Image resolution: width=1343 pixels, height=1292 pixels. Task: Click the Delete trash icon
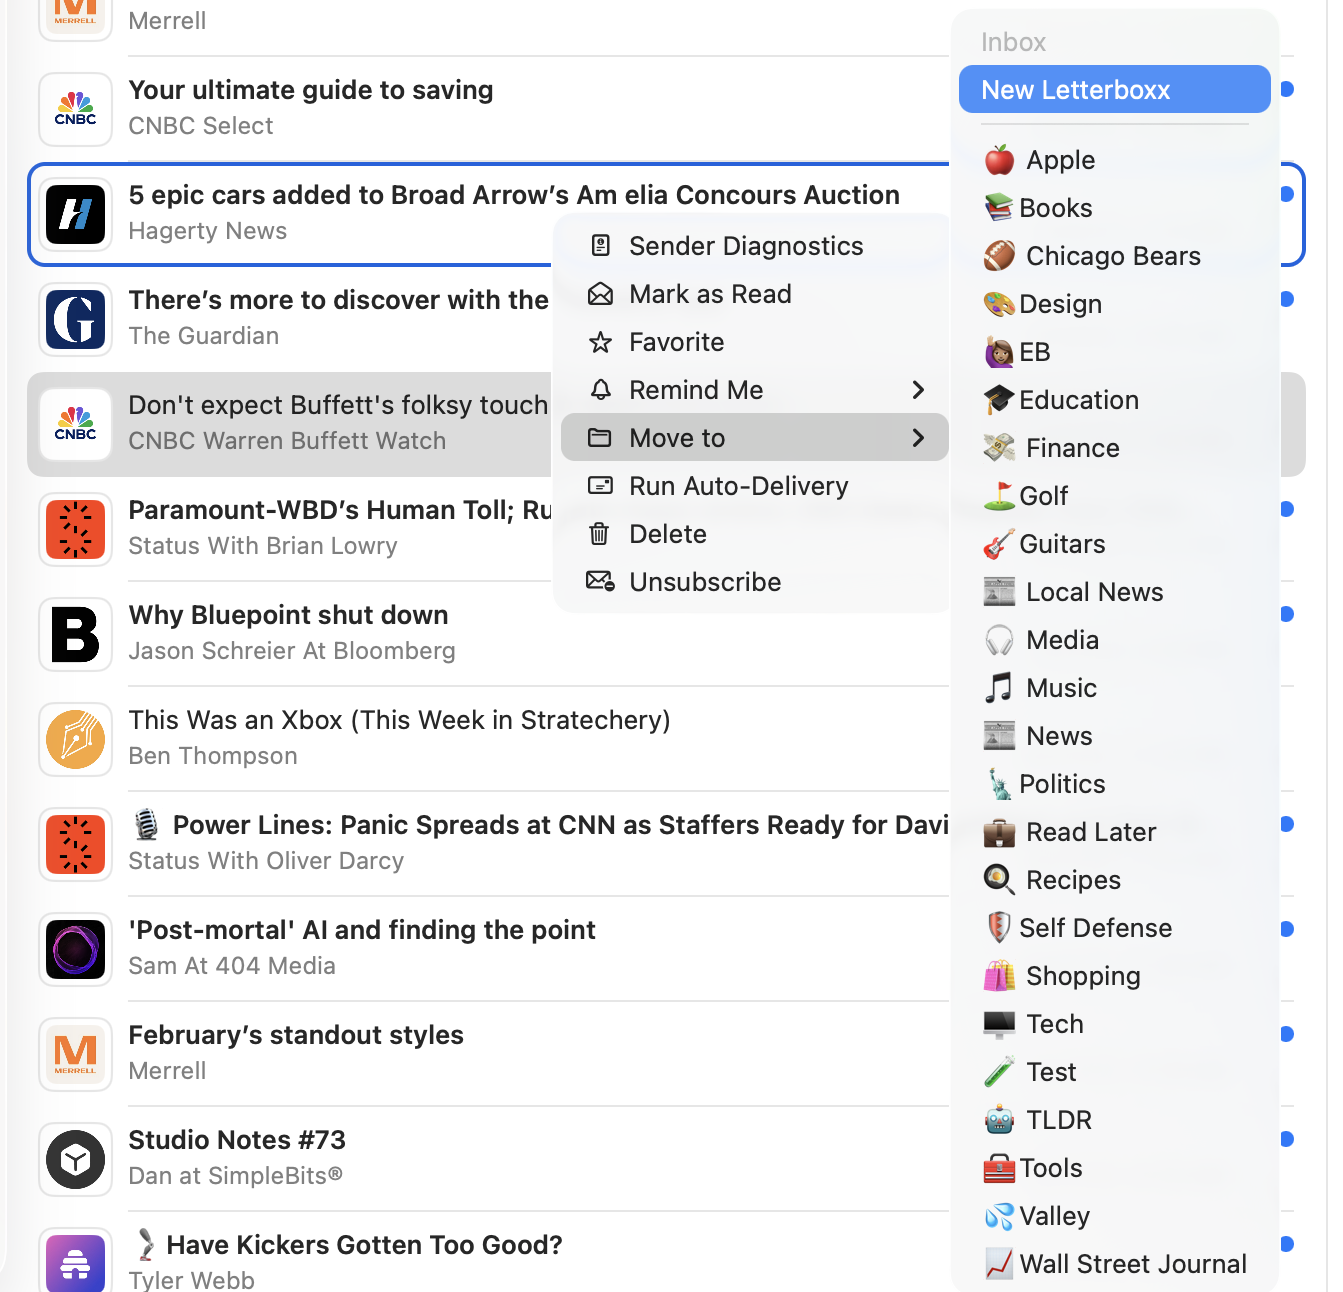tap(600, 533)
